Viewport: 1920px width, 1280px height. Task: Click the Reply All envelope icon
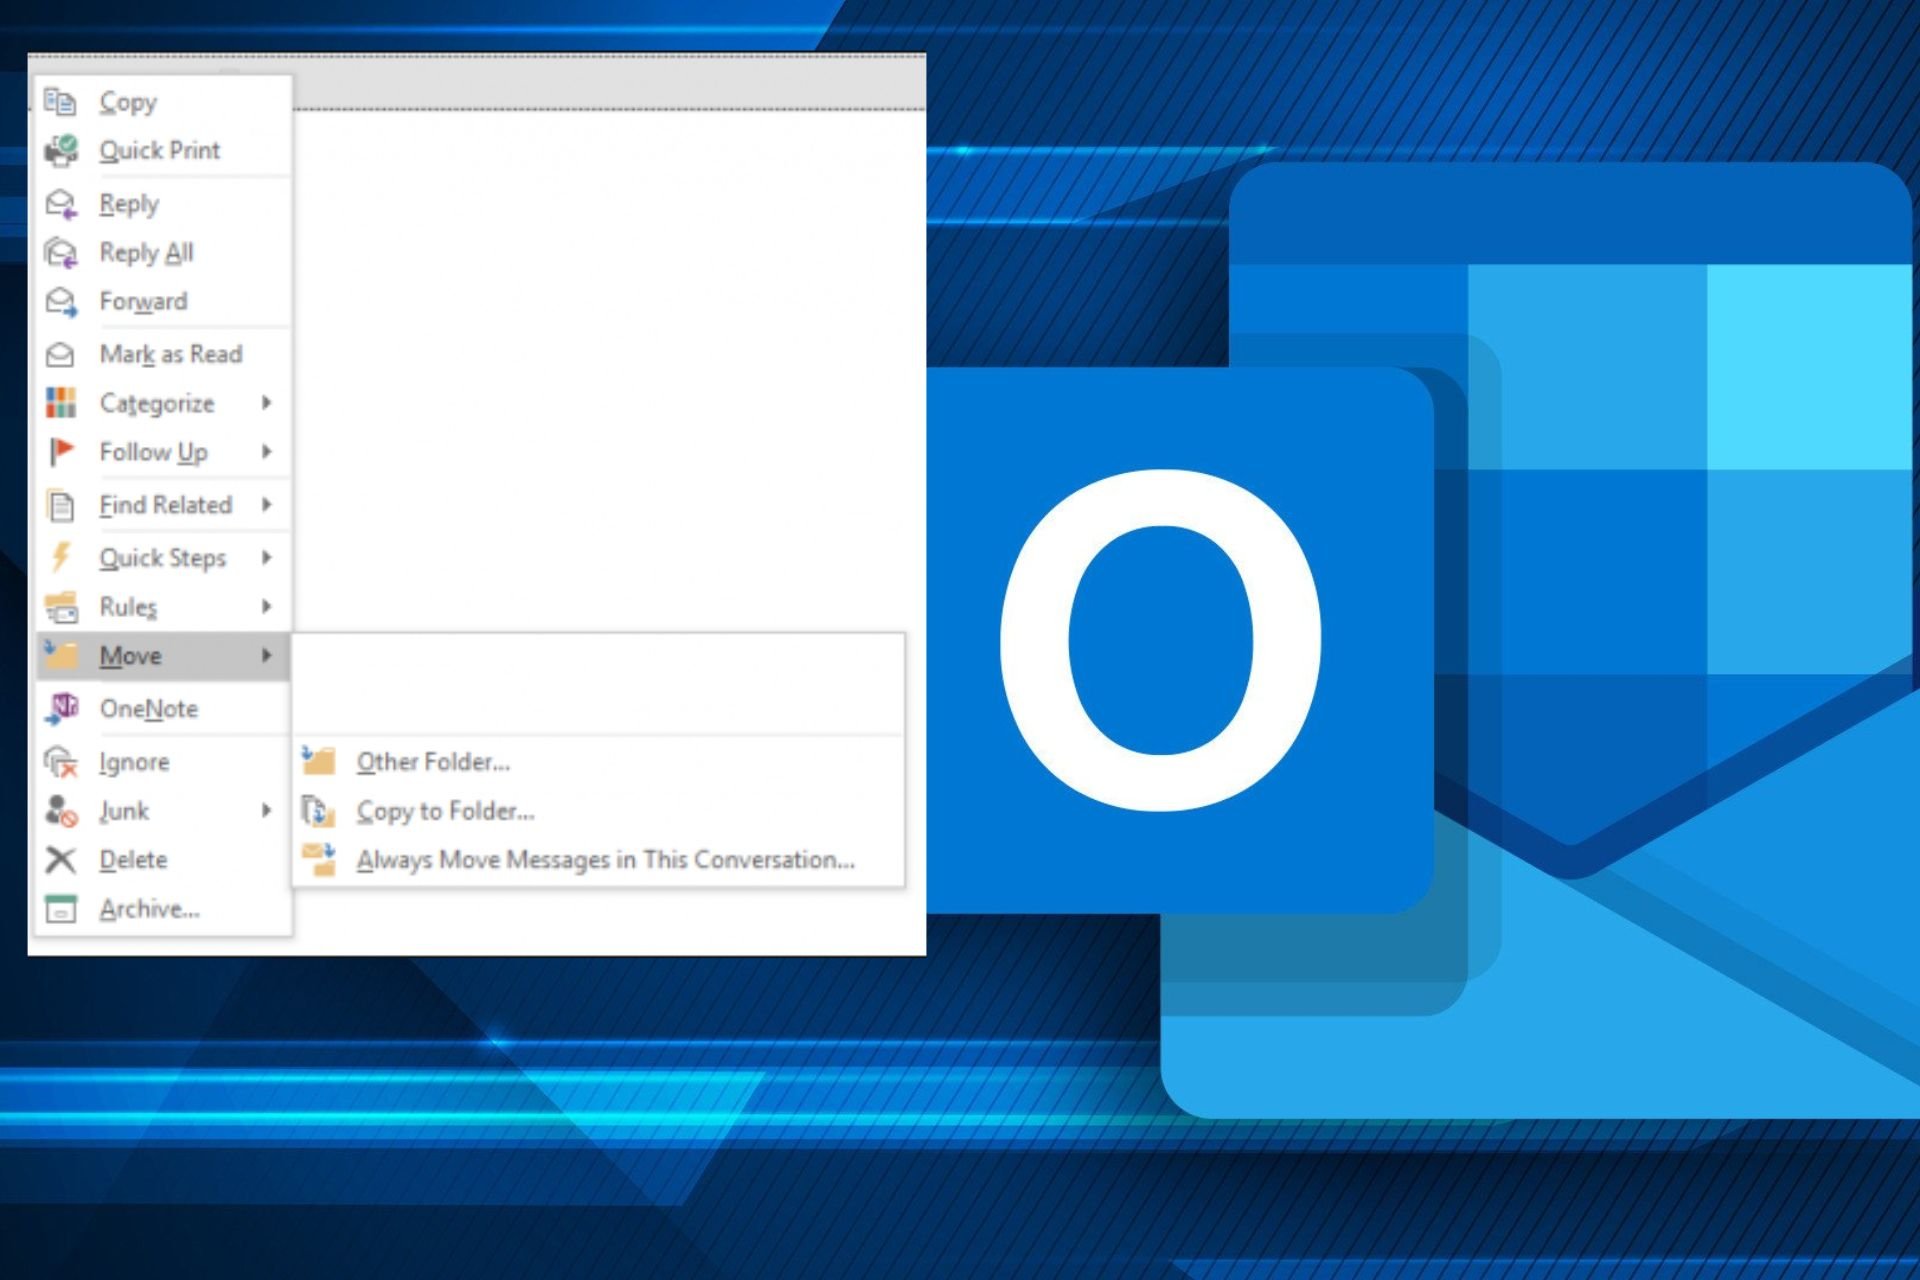tap(60, 253)
